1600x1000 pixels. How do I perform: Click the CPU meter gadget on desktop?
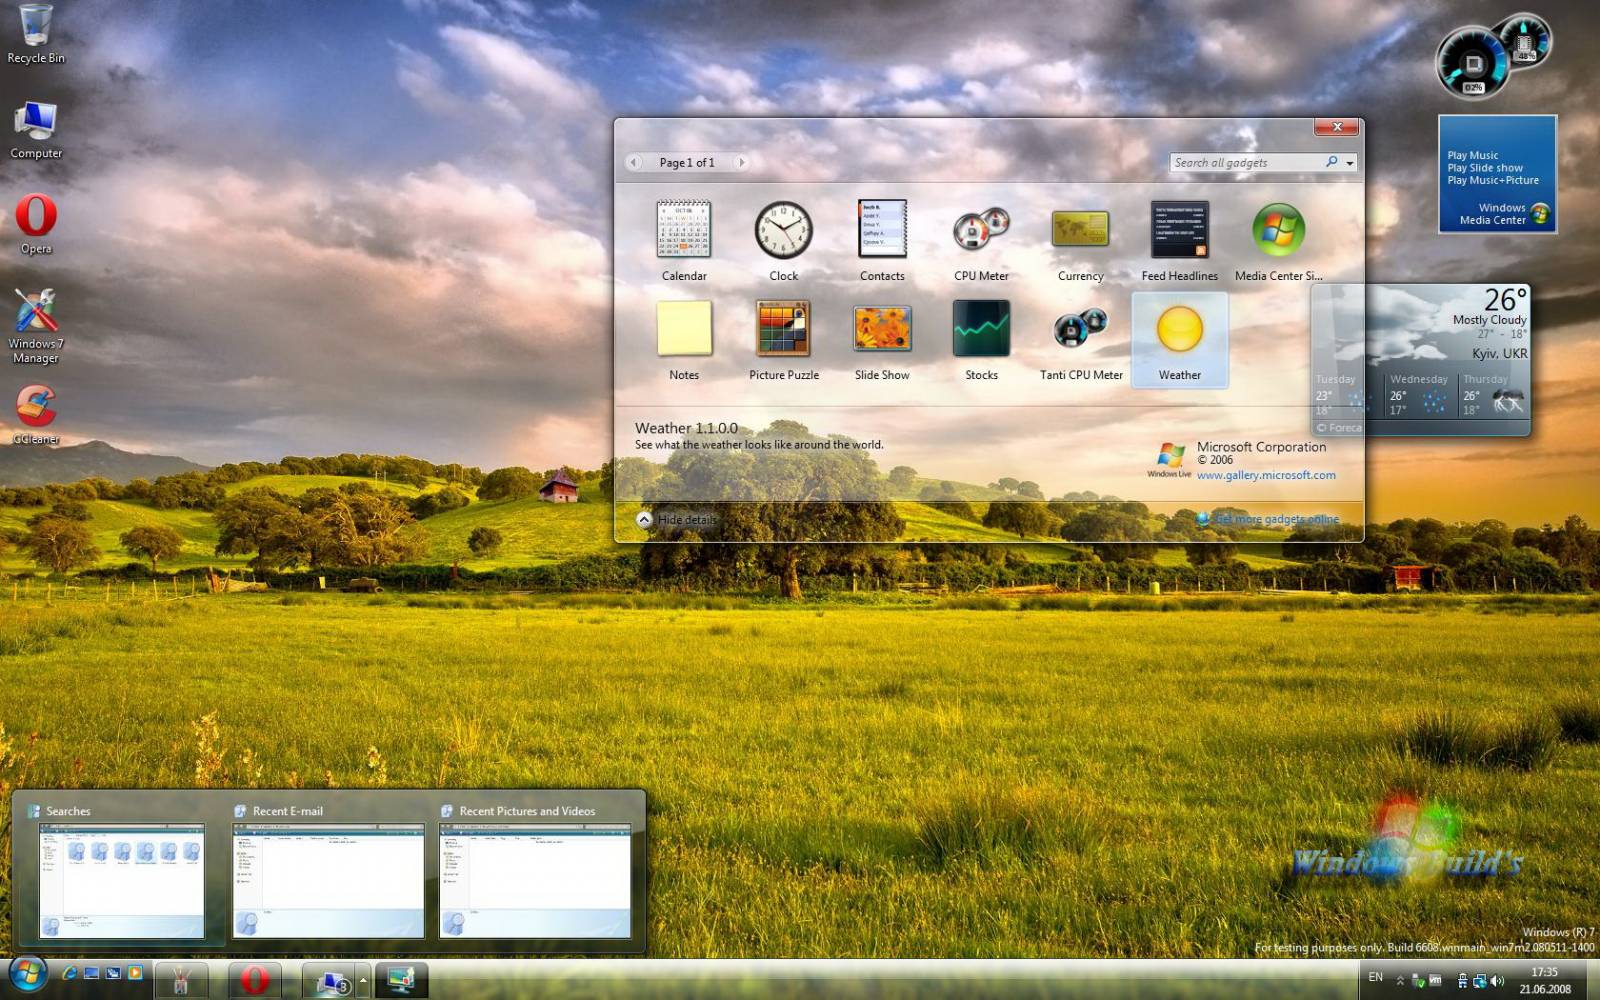pyautogui.click(x=1493, y=55)
